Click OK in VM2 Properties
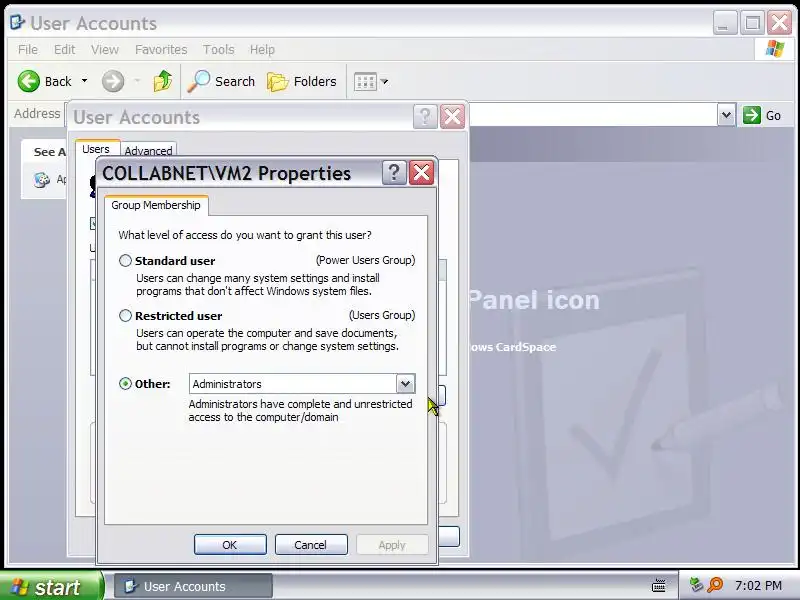The width and height of the screenshot is (800, 600). pos(230,545)
